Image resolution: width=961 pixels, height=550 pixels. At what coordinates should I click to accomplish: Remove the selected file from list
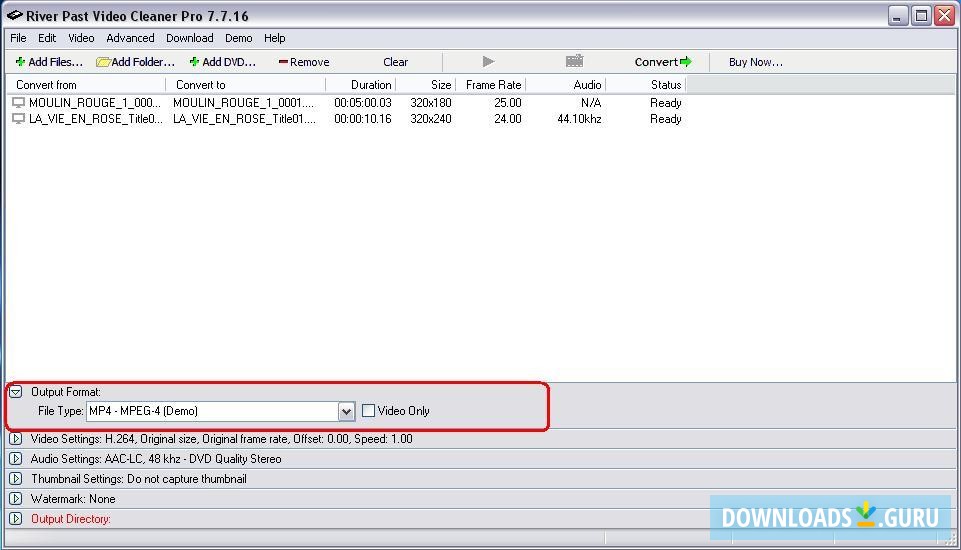tap(303, 62)
